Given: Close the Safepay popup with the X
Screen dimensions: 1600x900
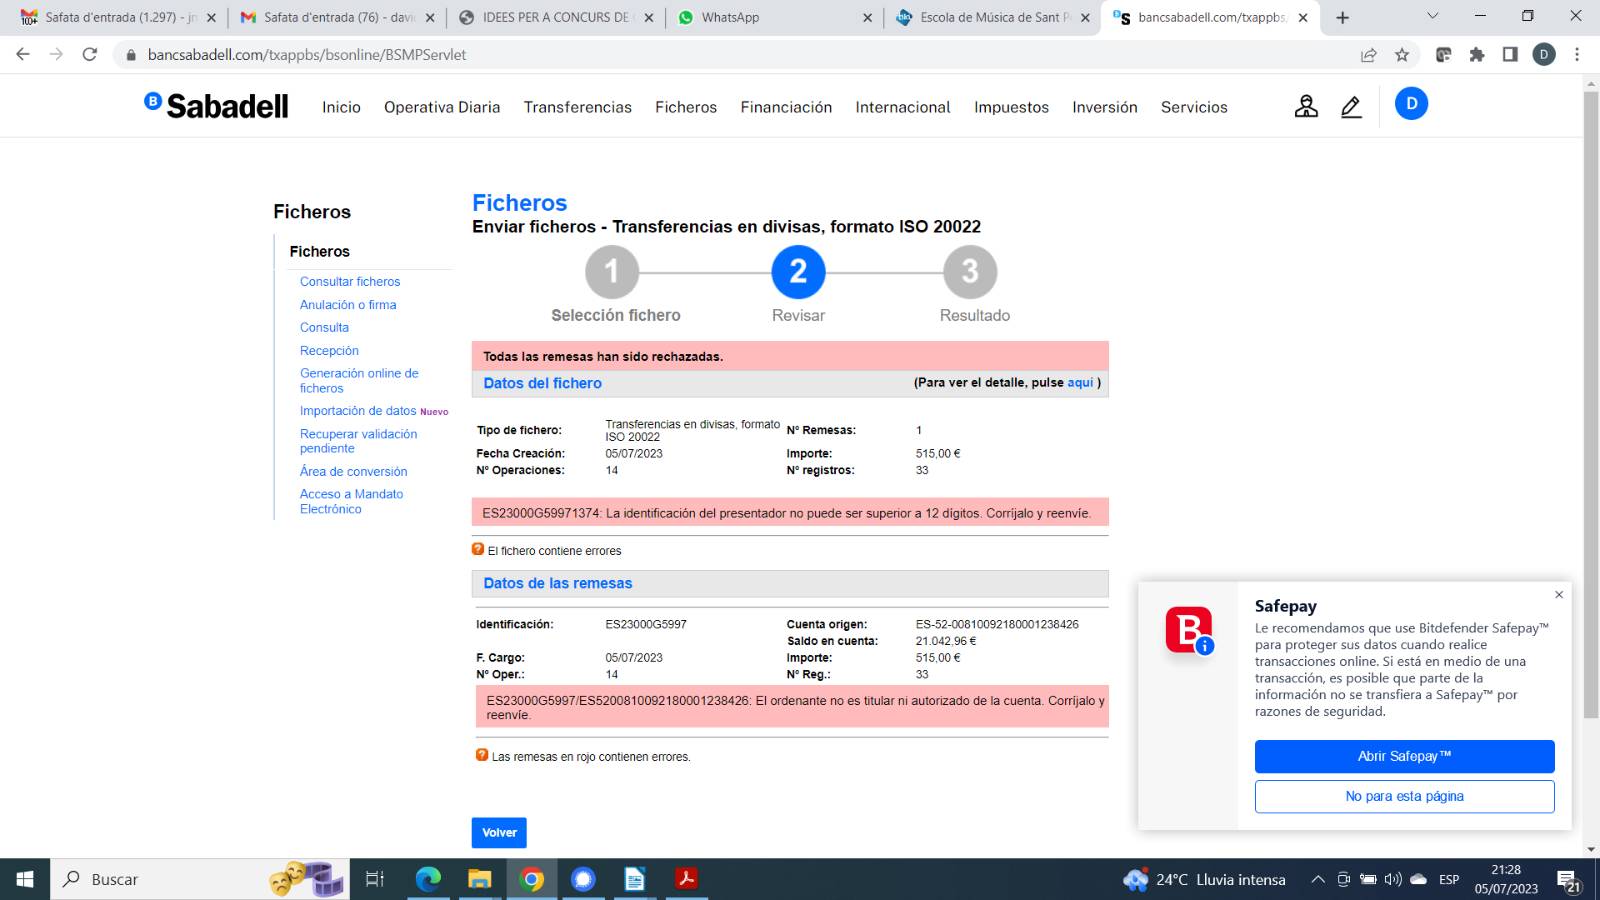Looking at the screenshot, I should coord(1558,595).
